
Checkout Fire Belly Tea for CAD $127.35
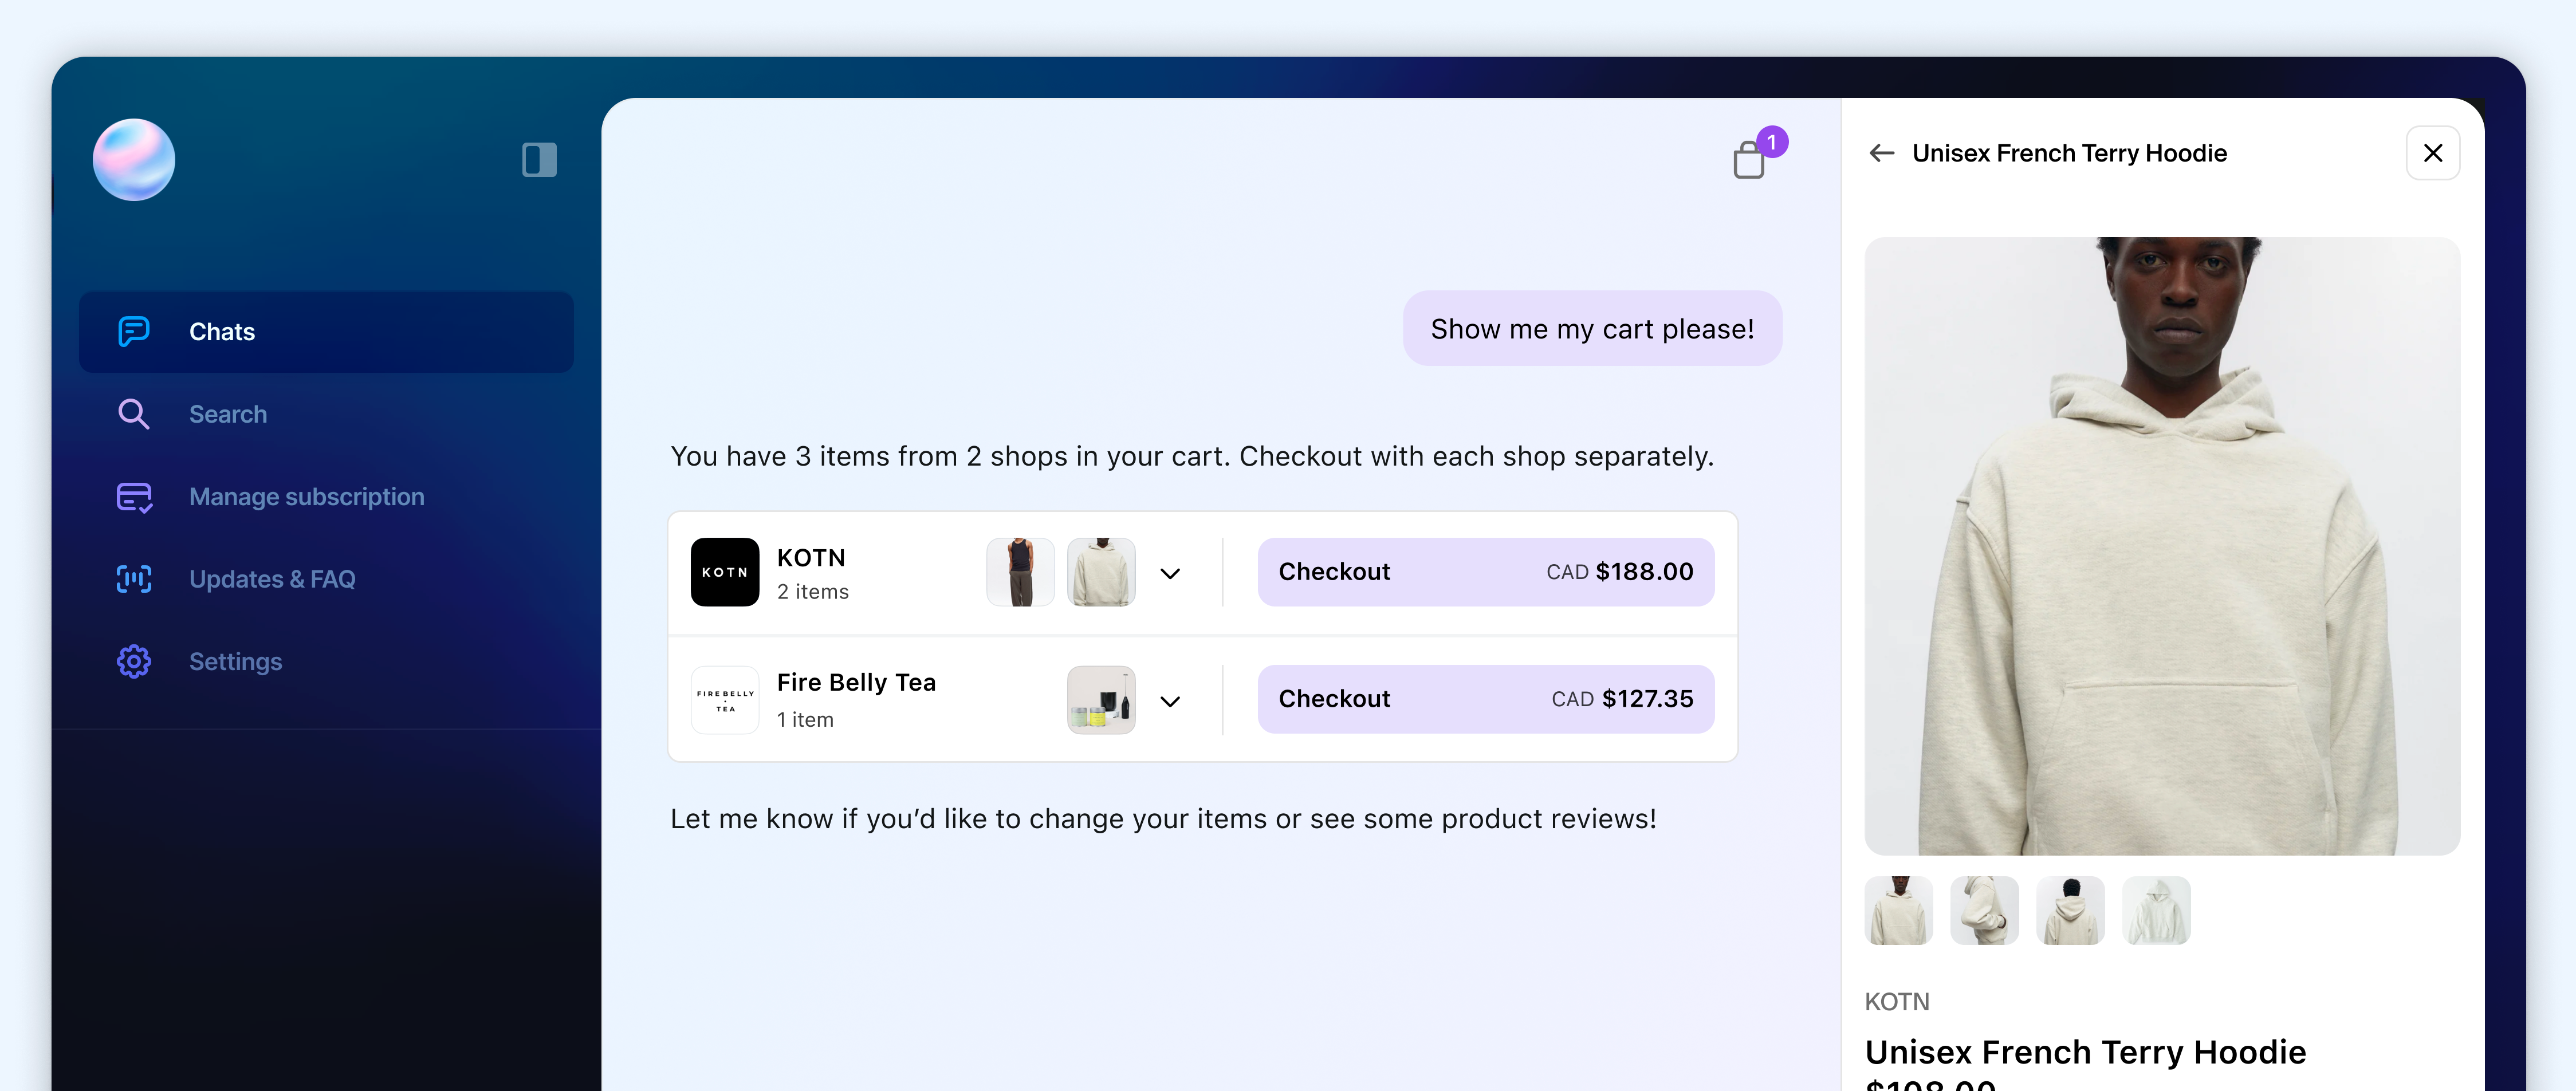point(1485,699)
